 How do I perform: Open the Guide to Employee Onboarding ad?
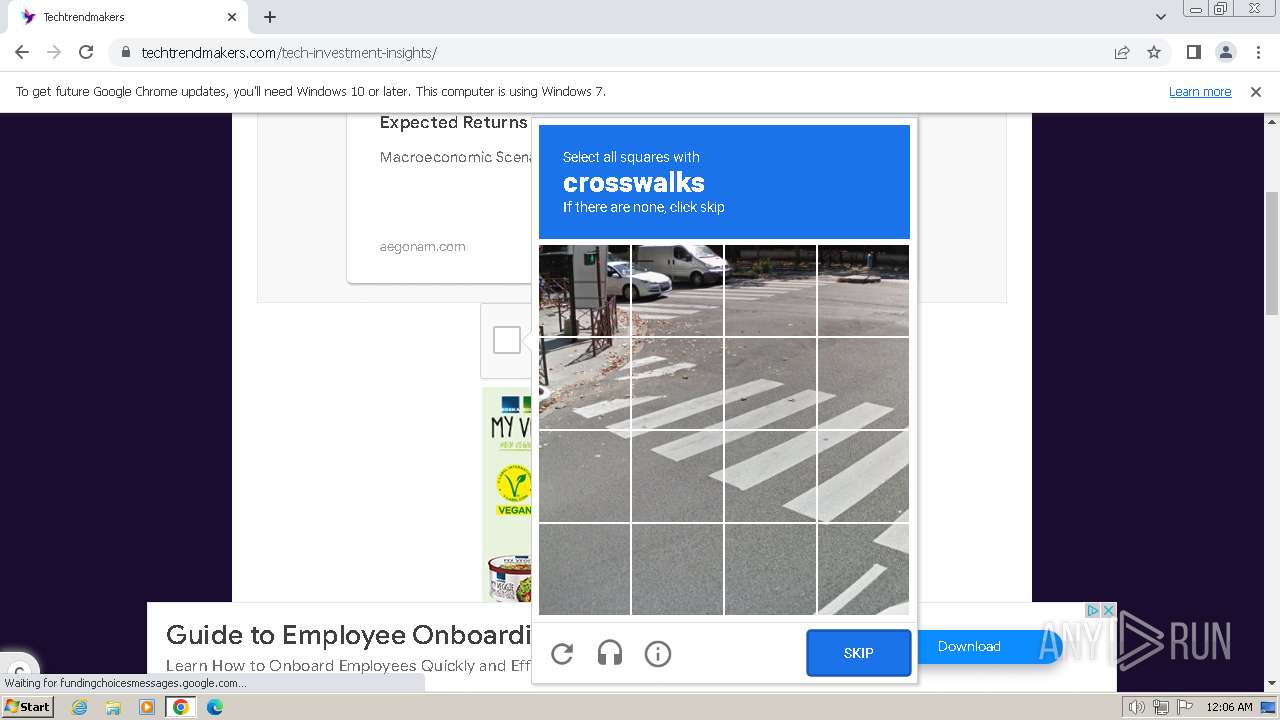[x=349, y=635]
